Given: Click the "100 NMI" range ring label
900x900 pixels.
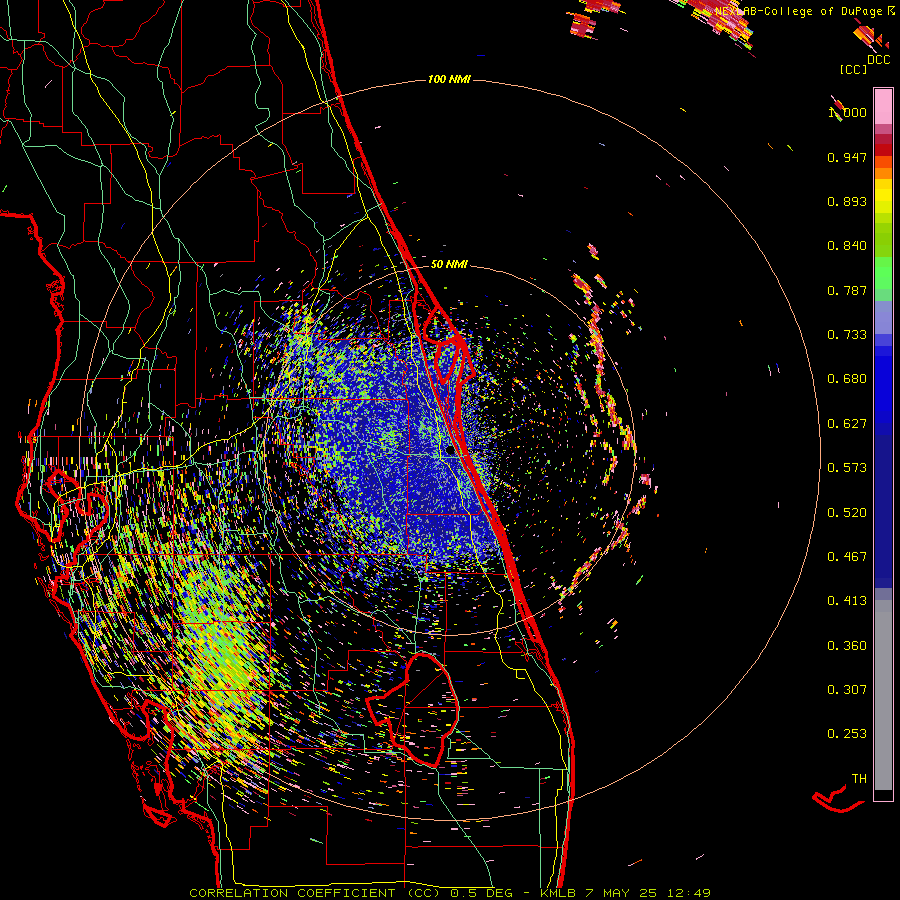Looking at the screenshot, I should pyautogui.click(x=449, y=79).
